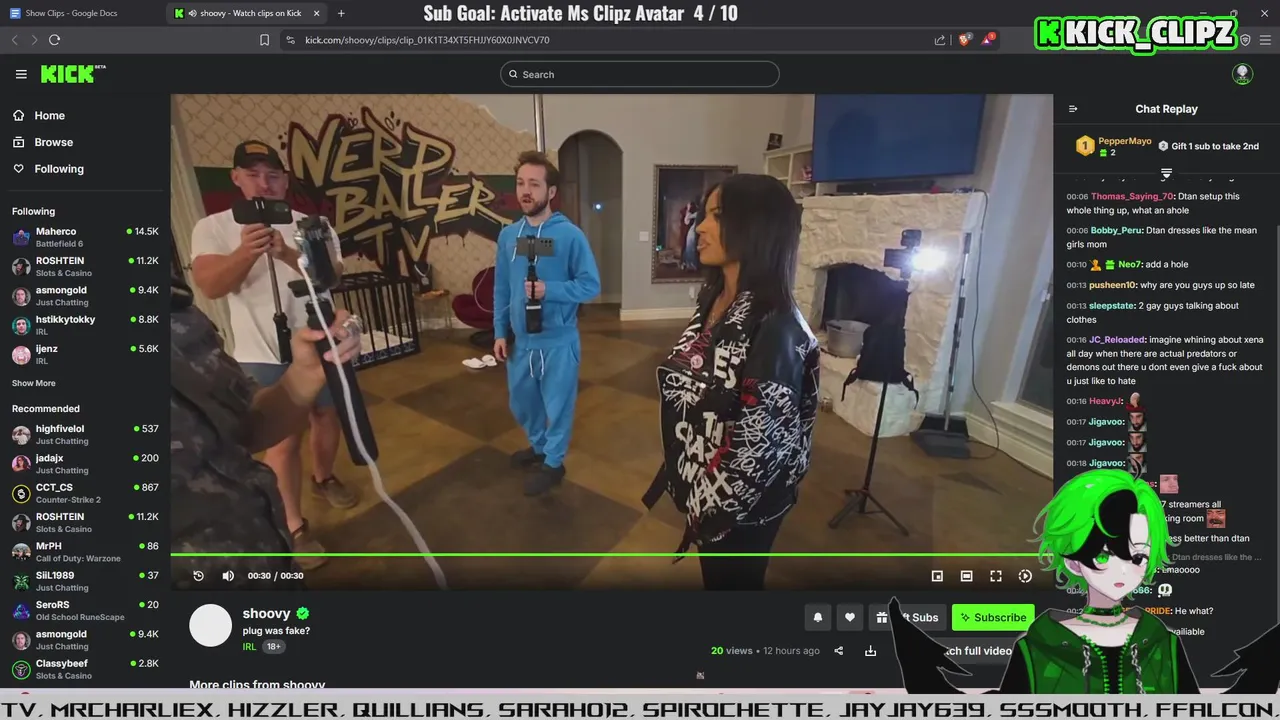Open Maherco channel in Following list
This screenshot has height=720, width=1280.
[x=85, y=237]
